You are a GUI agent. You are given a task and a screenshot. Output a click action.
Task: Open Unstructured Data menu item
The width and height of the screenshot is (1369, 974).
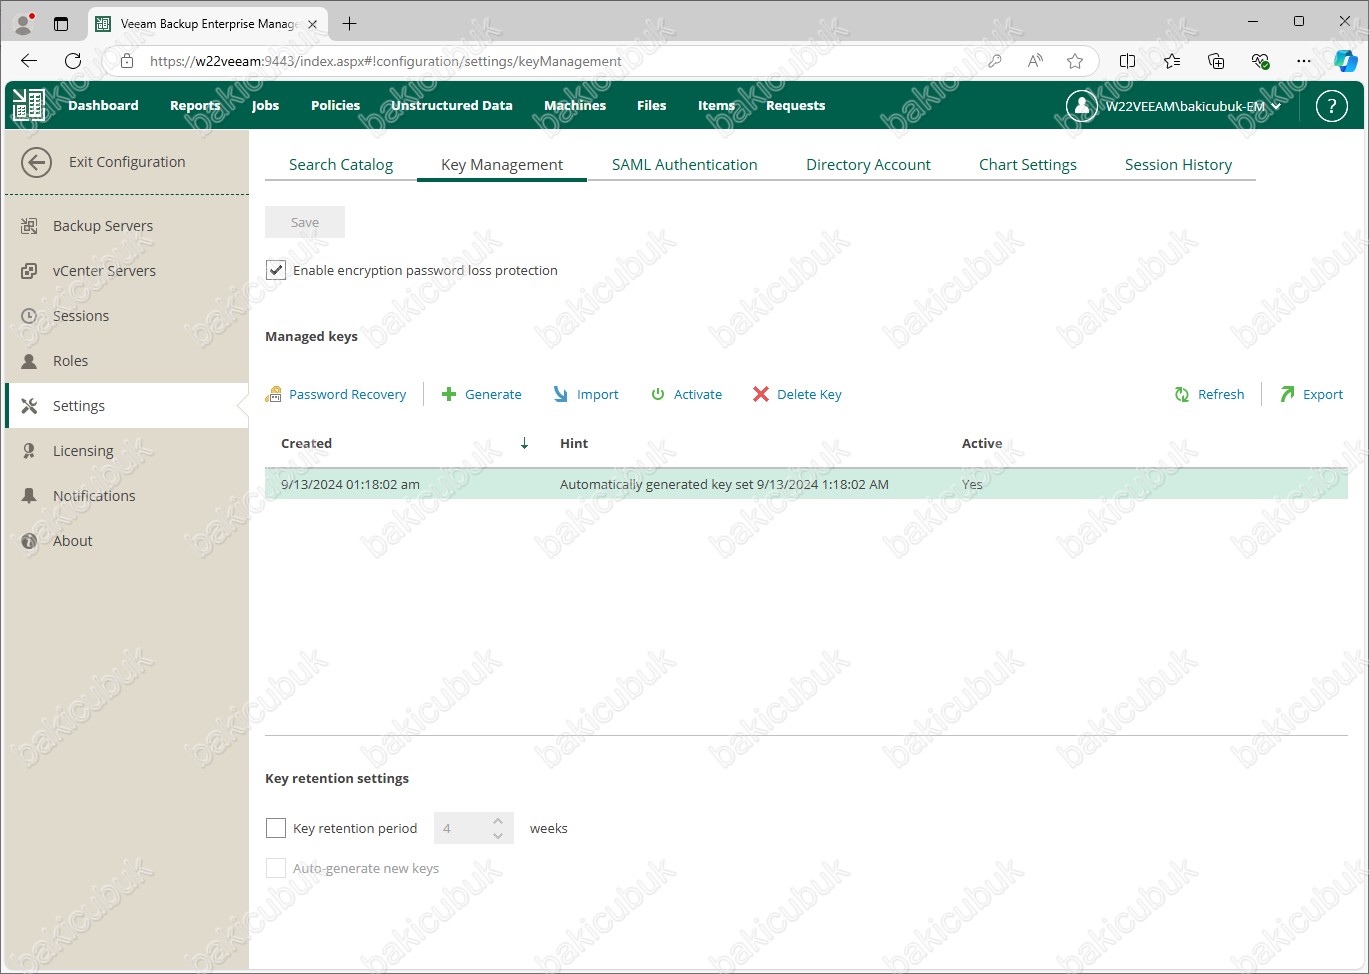[452, 105]
